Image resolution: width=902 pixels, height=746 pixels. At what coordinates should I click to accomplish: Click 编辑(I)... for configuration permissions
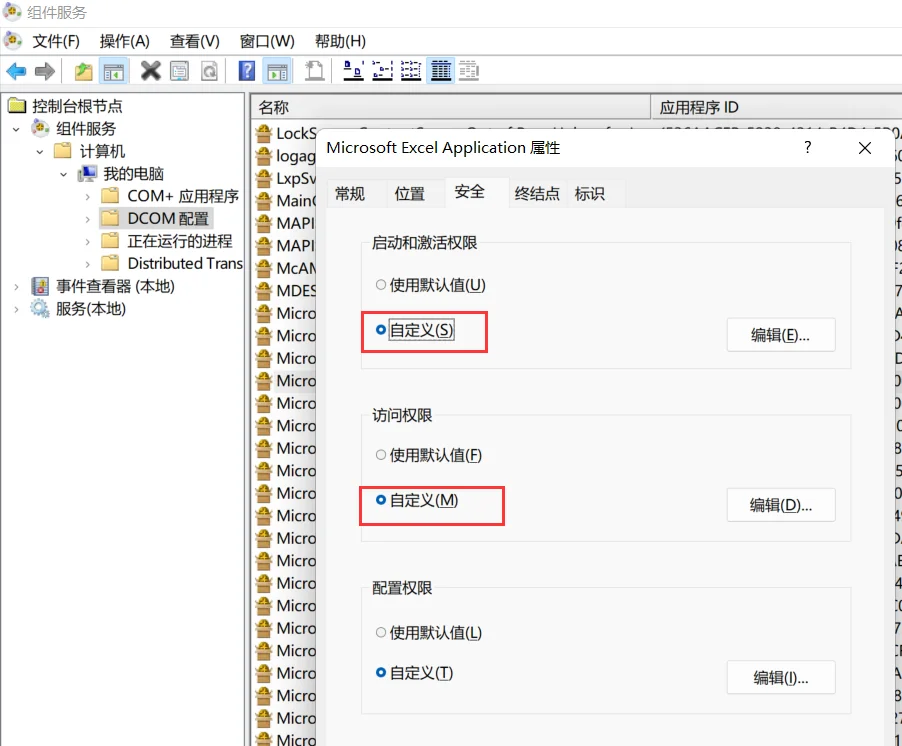coord(781,678)
